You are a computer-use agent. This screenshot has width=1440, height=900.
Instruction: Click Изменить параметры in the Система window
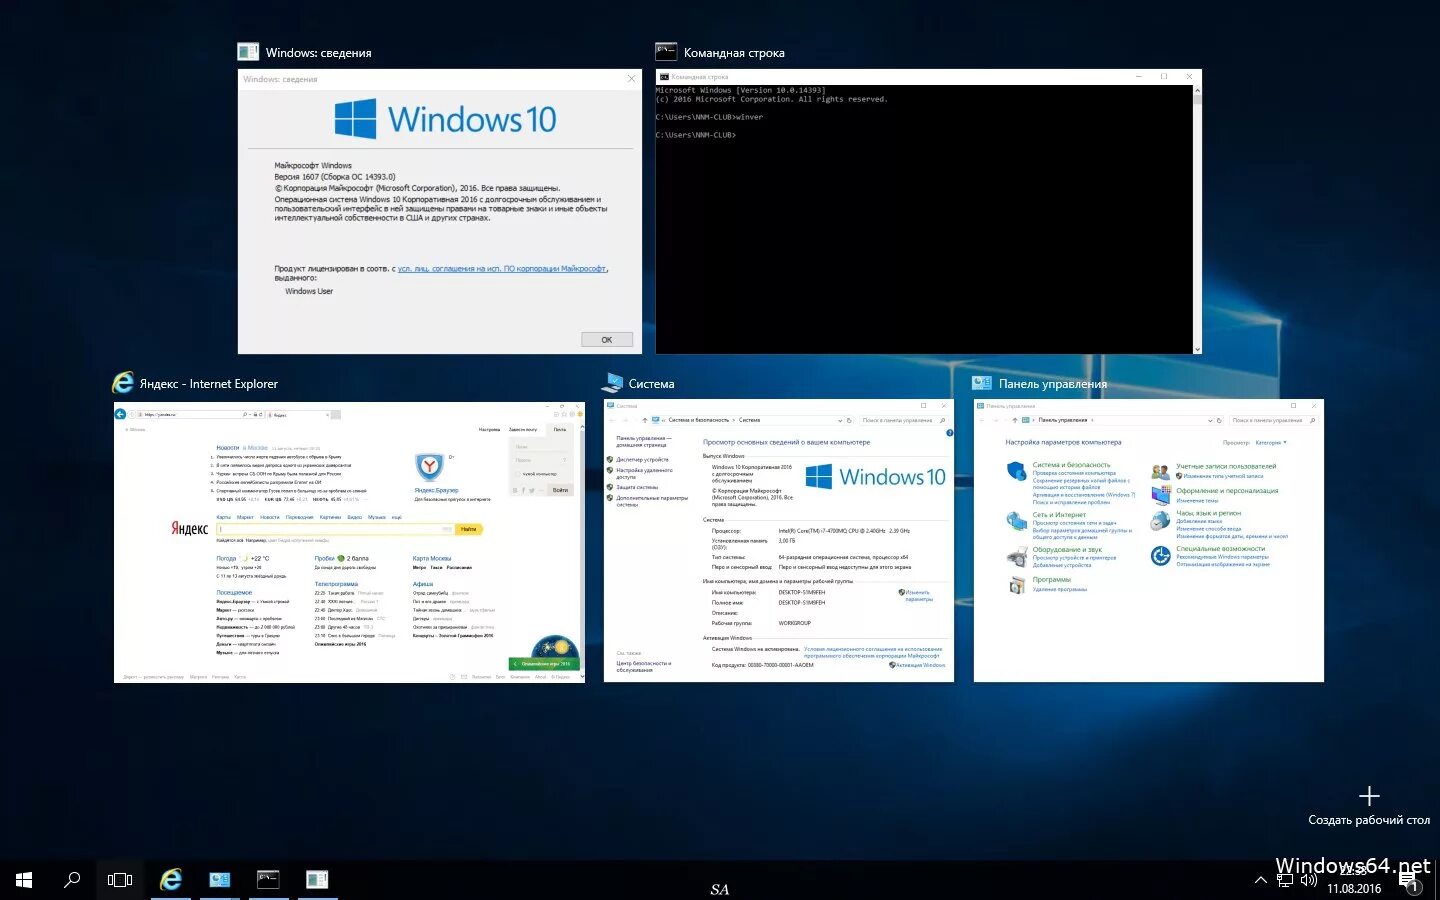tap(919, 595)
